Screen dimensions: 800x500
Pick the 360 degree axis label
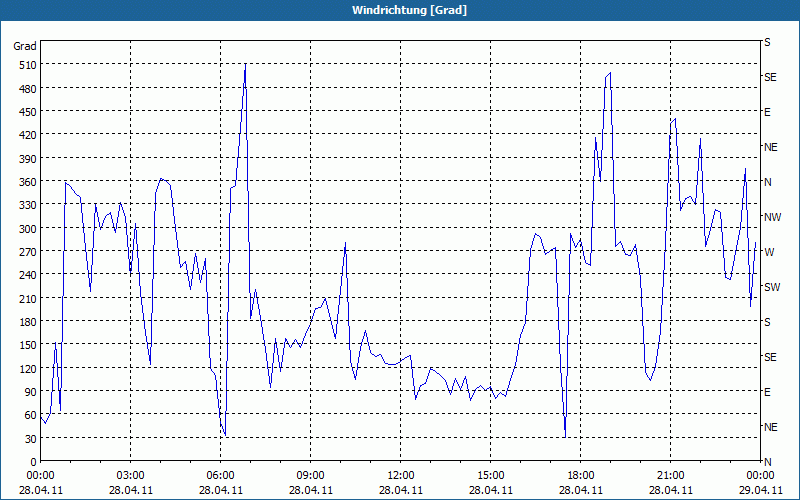click(x=28, y=182)
